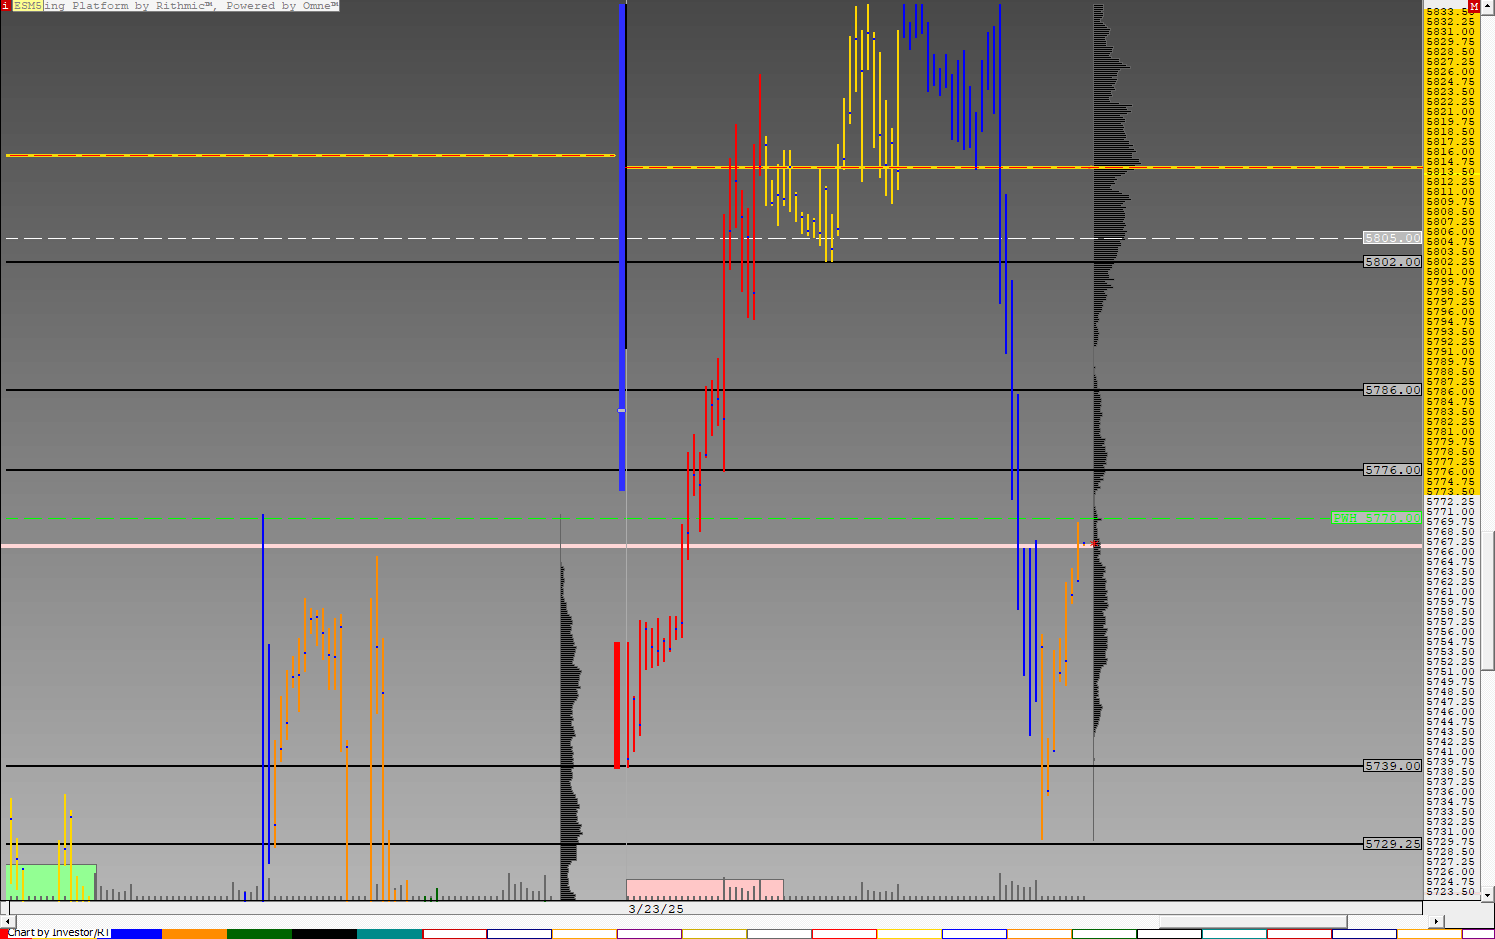Click the ESM5 symbol label
This screenshot has width=1495, height=939.
tap(28, 6)
